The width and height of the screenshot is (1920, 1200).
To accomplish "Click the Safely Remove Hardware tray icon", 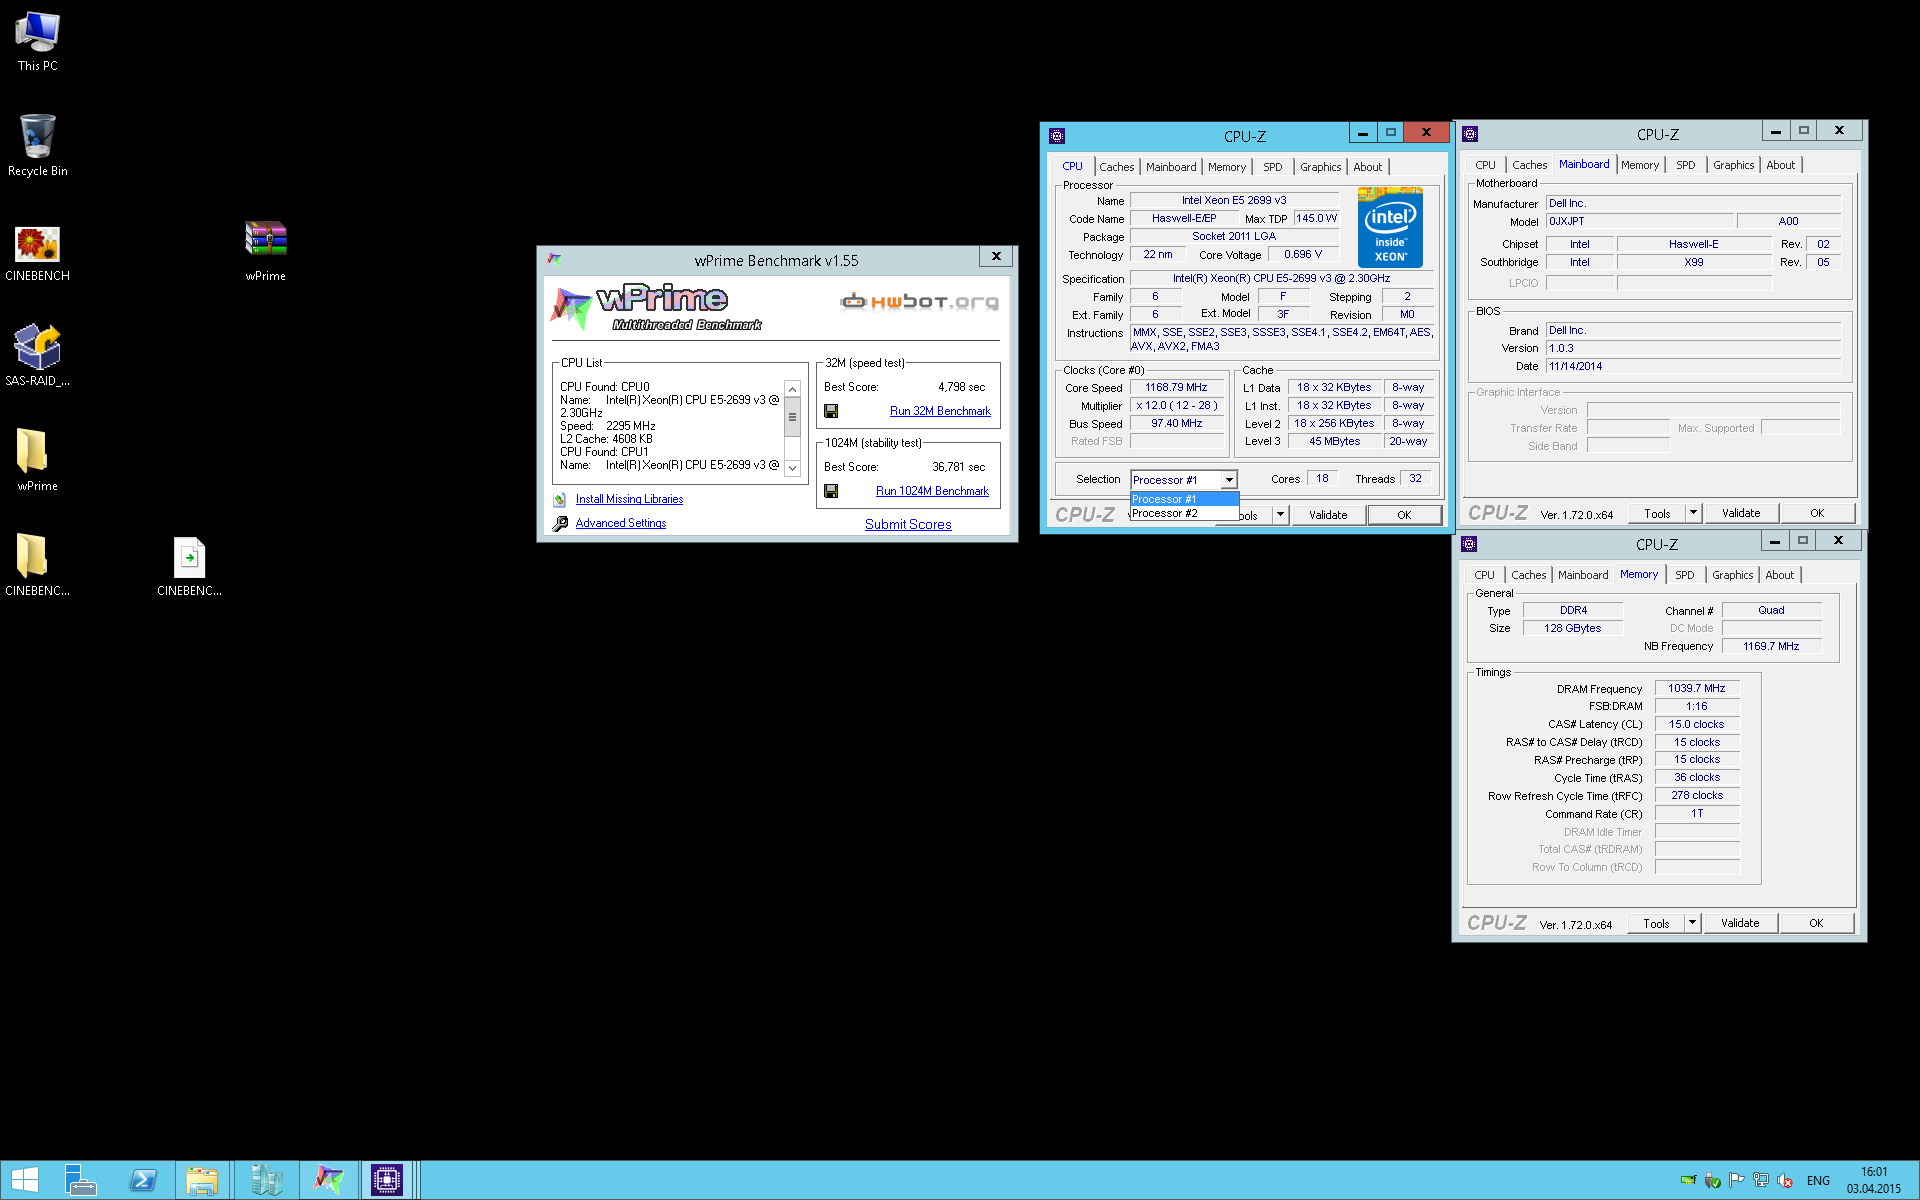I will tap(1713, 1180).
